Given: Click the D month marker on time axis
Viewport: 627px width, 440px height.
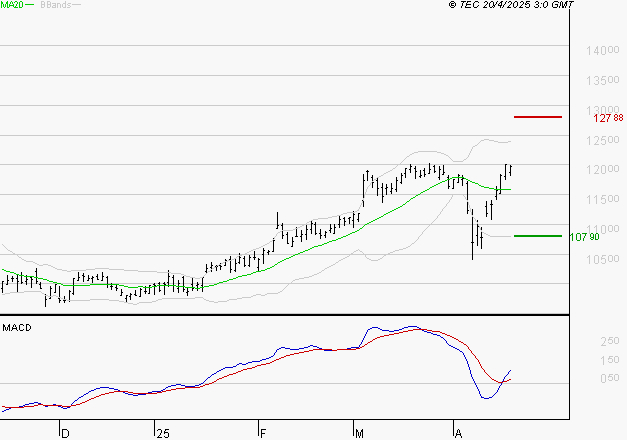Looking at the screenshot, I should tap(65, 433).
